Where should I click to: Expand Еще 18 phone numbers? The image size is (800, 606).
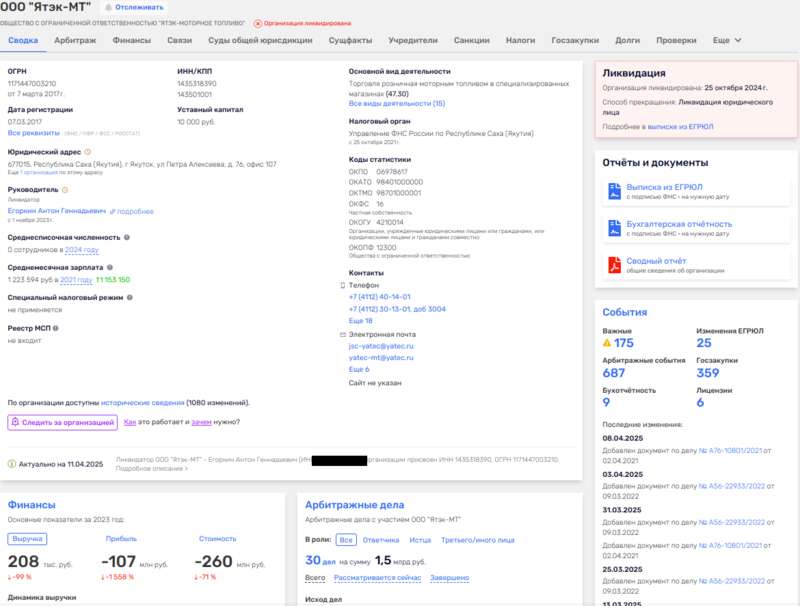tap(360, 321)
